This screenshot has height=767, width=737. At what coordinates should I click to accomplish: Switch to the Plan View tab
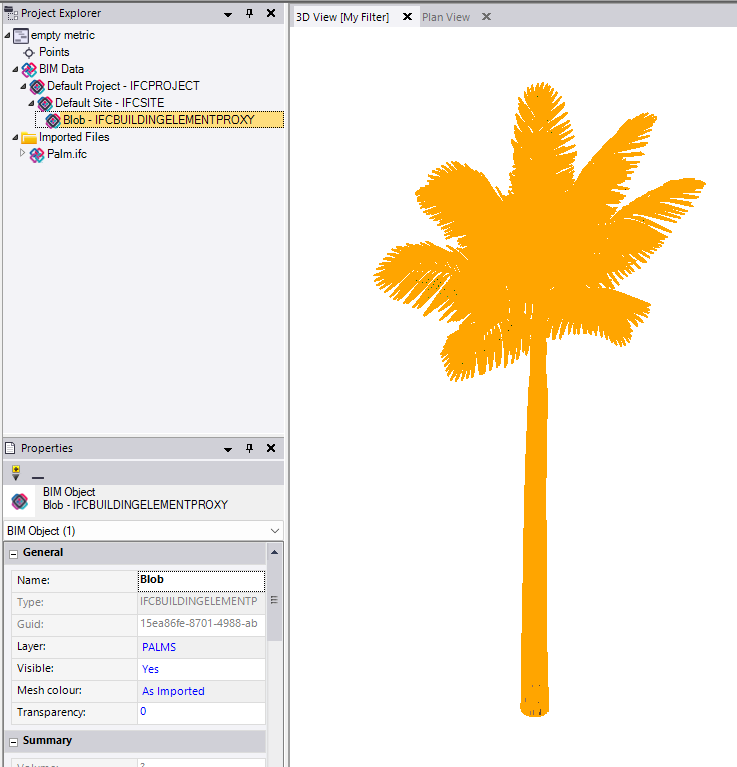pos(446,17)
